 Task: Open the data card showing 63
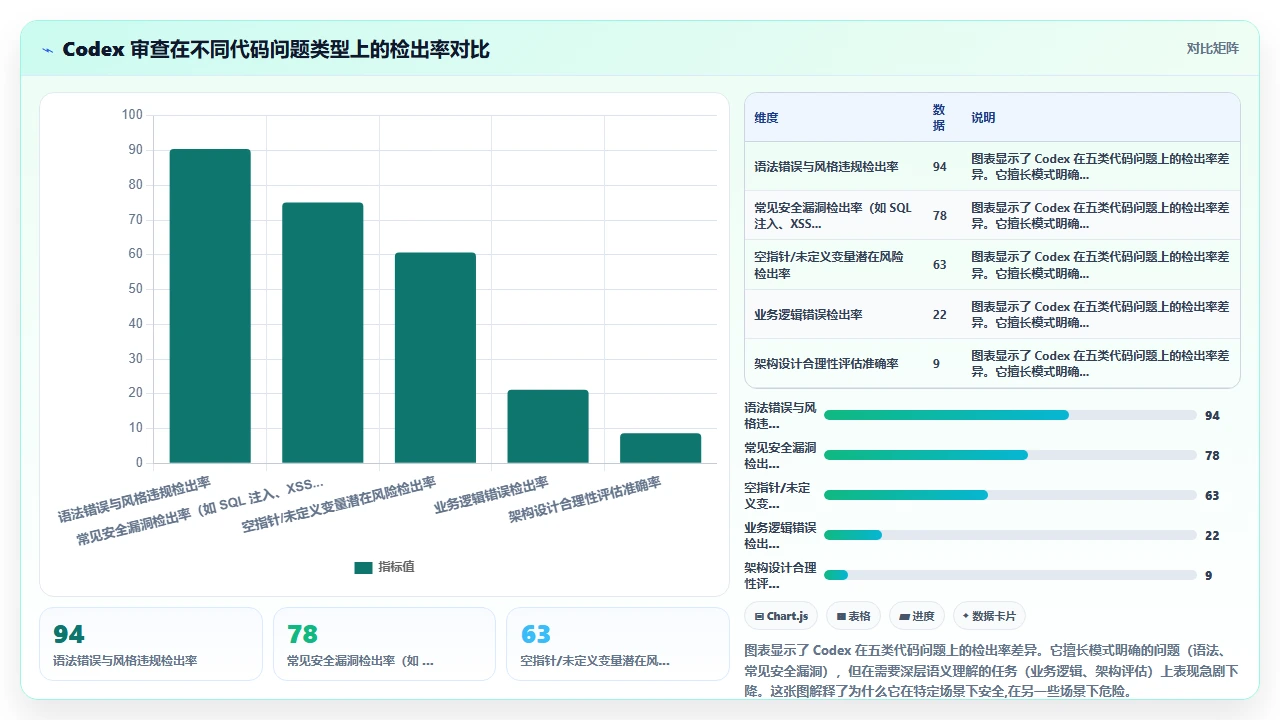618,644
